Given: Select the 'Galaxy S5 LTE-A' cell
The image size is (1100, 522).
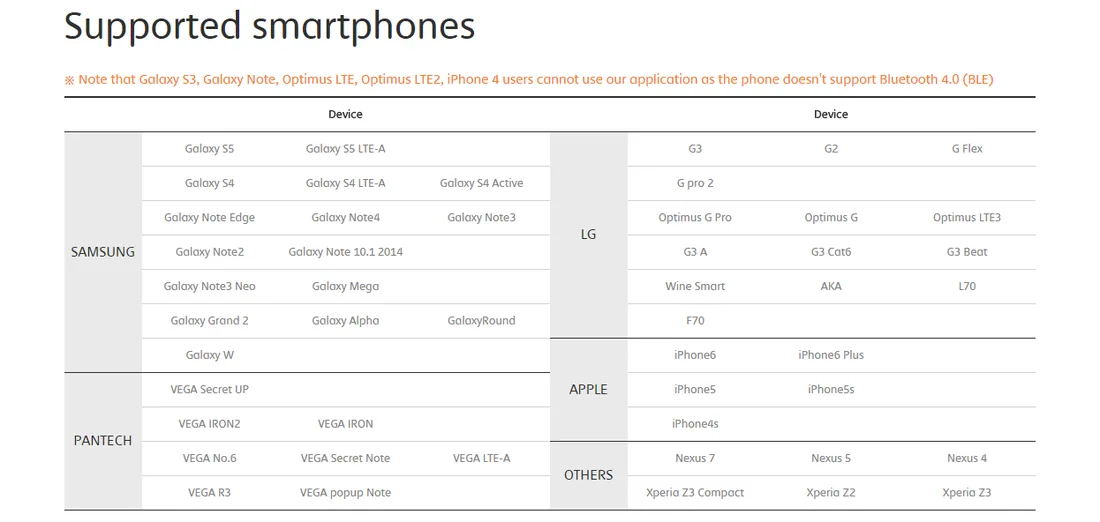Looking at the screenshot, I should 346,149.
